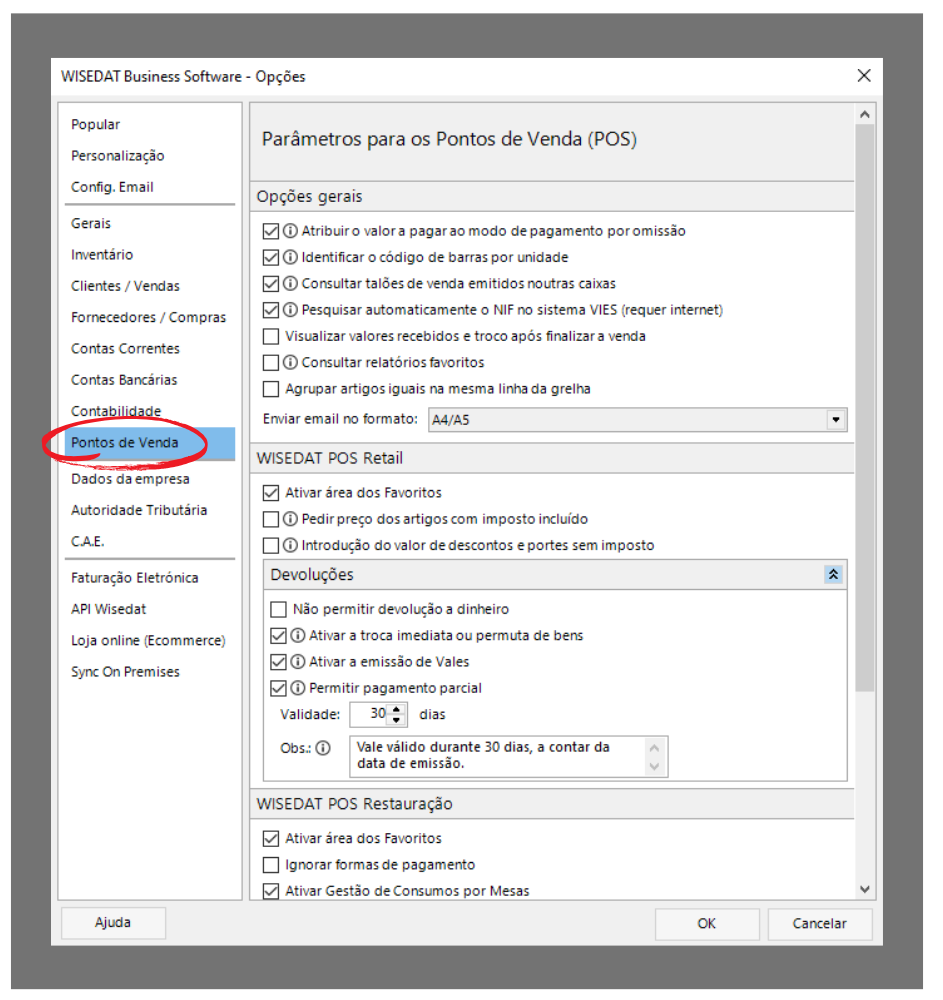The width and height of the screenshot is (943, 1000).
Task: Uncheck Identificar o código de barras por unidade
Action: point(271,257)
